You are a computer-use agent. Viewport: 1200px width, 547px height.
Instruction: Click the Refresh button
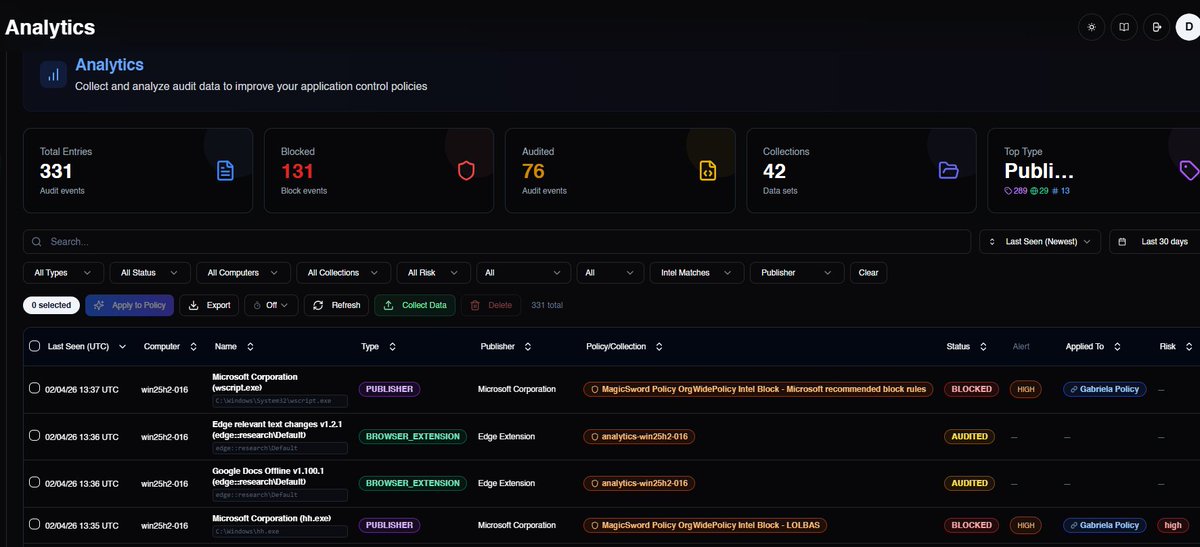tap(336, 305)
